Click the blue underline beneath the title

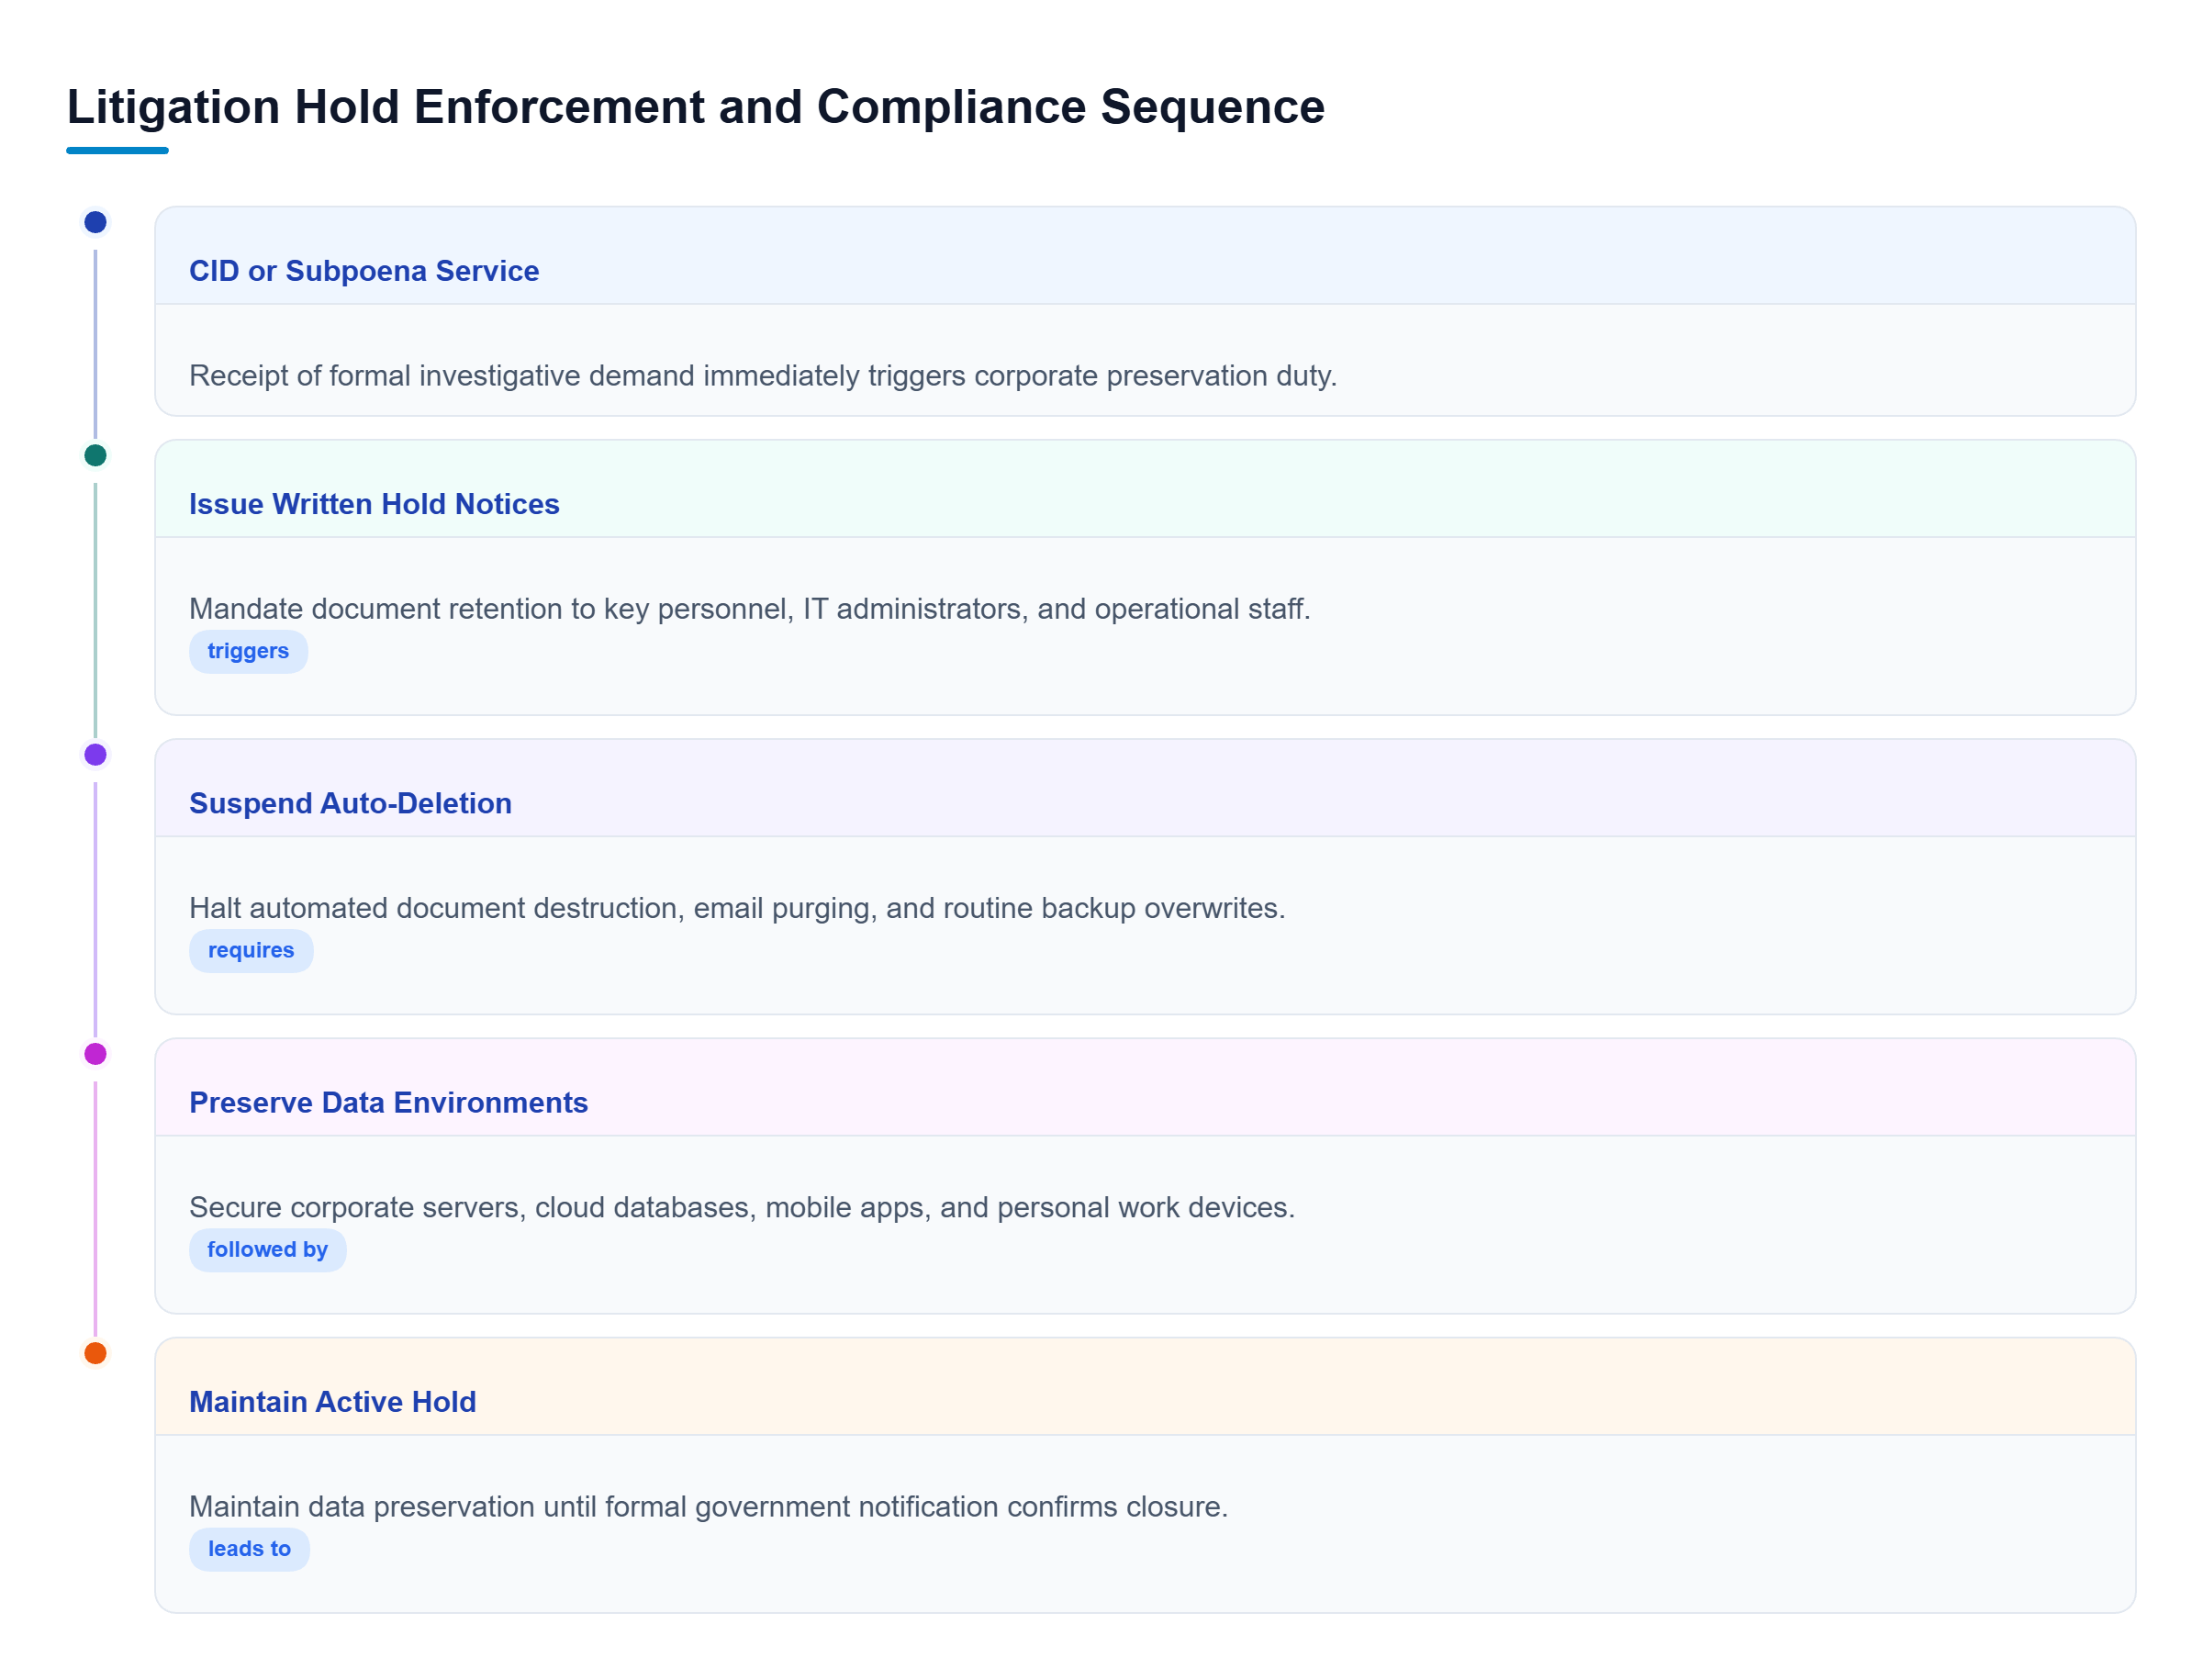[x=117, y=151]
